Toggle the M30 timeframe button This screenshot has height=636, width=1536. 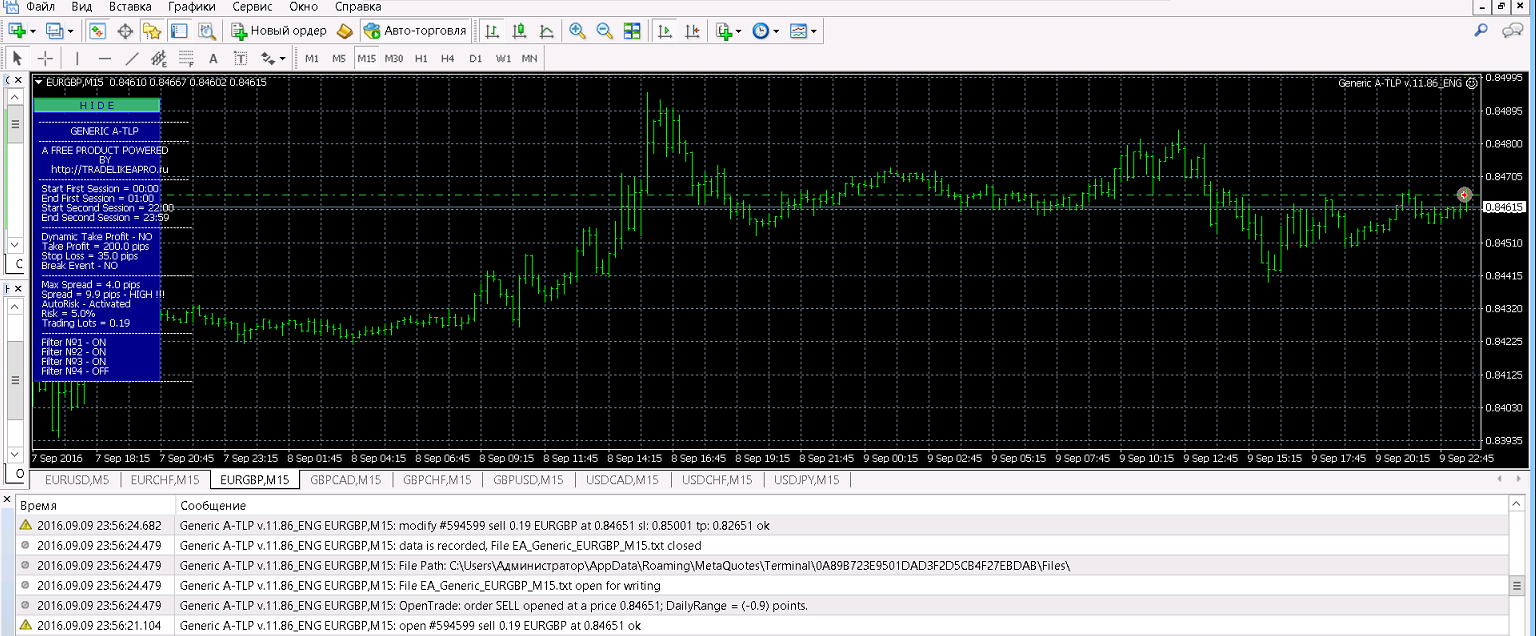tap(393, 58)
